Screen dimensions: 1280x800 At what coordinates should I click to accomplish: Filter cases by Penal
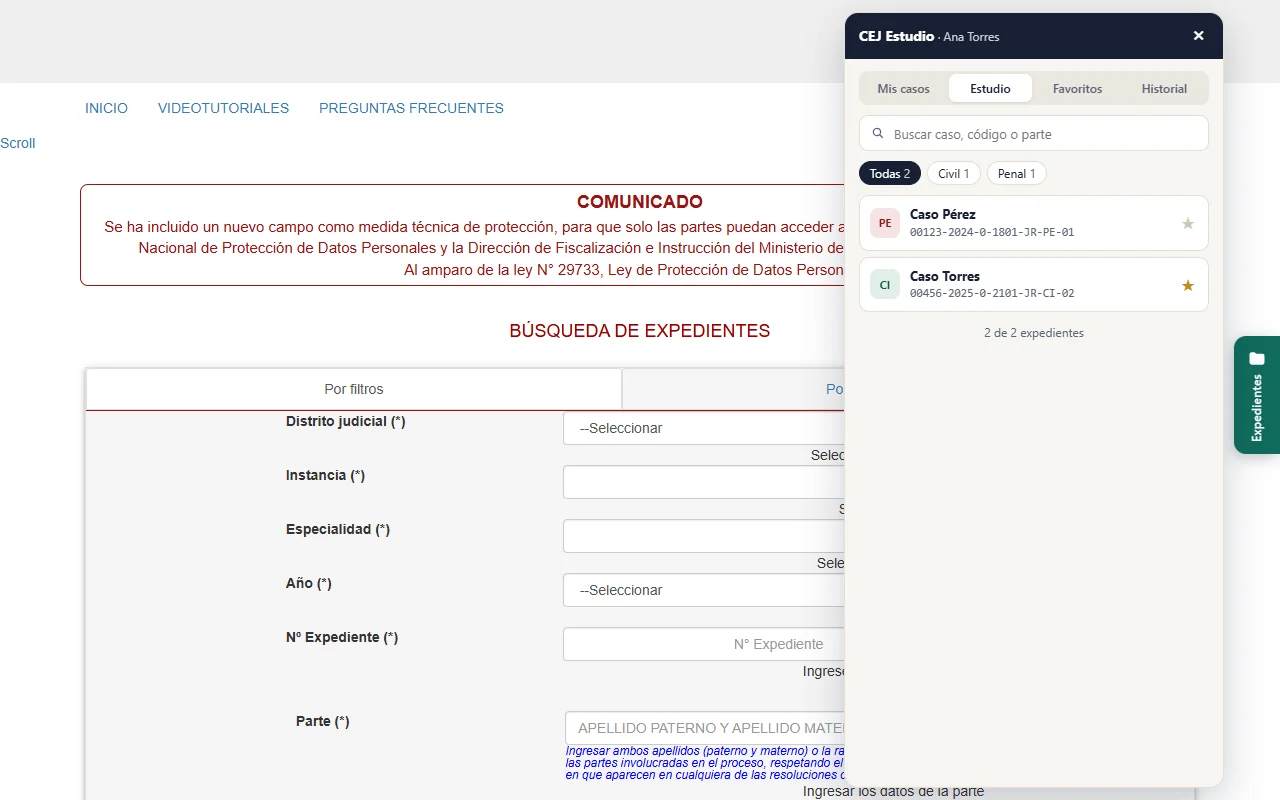click(x=1017, y=173)
